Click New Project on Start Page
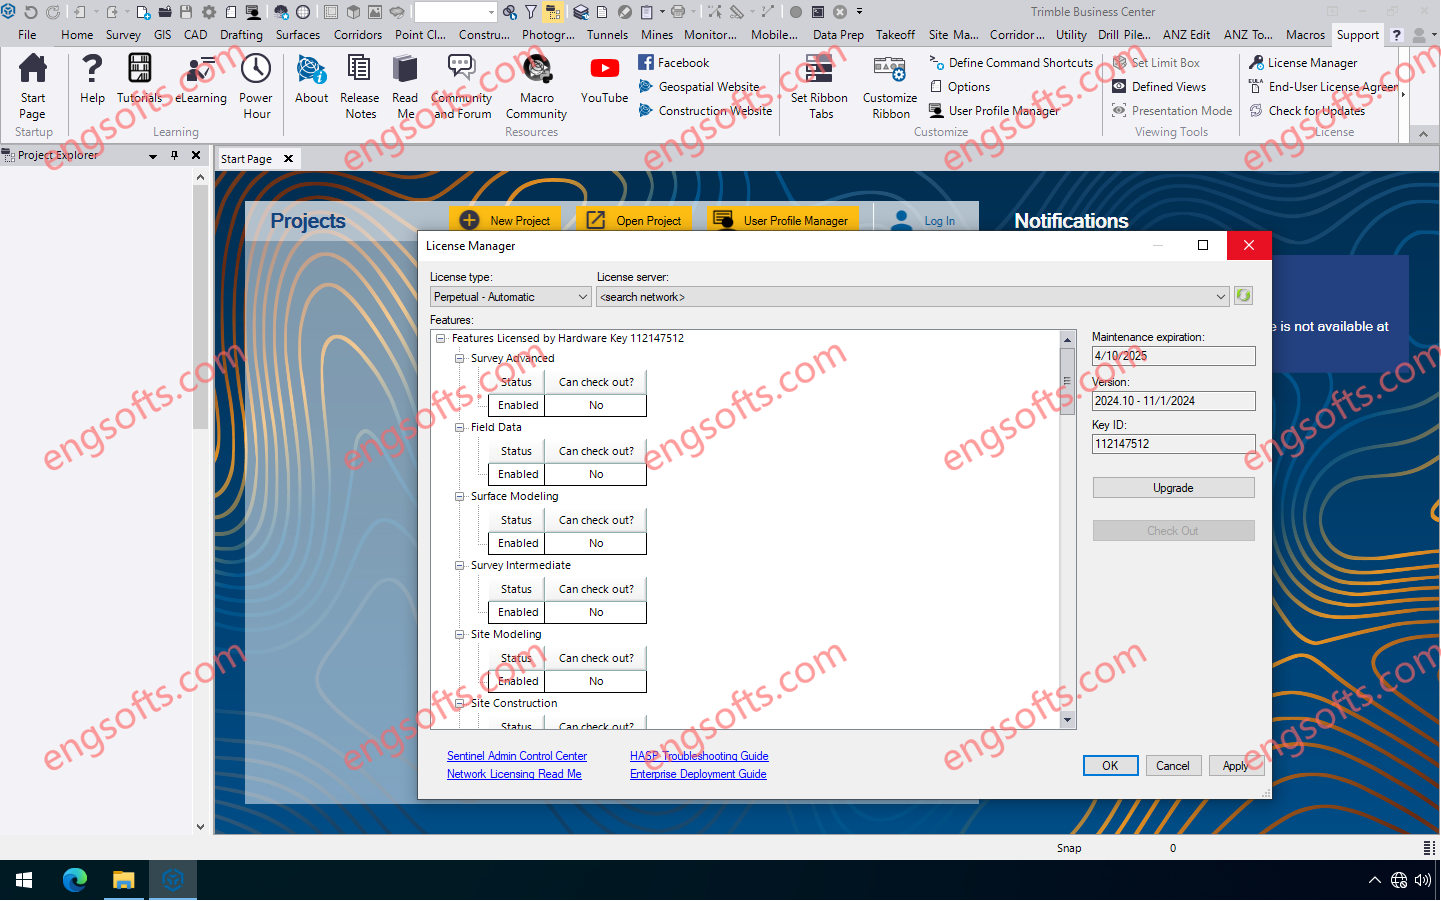The height and width of the screenshot is (901, 1441). [505, 220]
